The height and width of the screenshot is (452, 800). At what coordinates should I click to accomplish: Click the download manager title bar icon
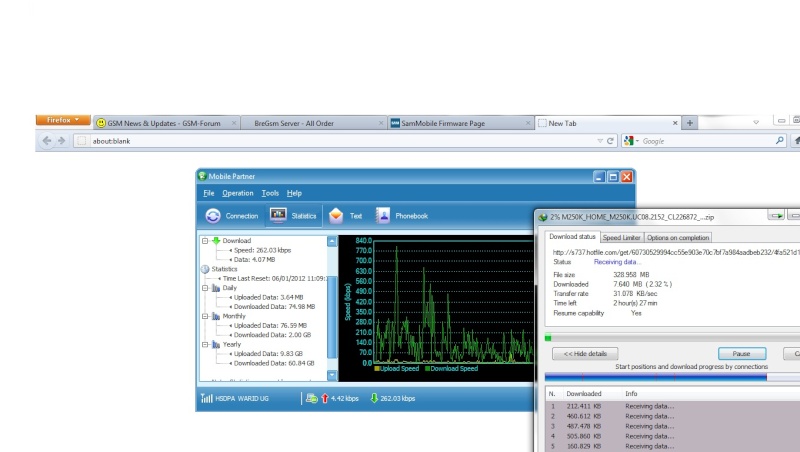pyautogui.click(x=542, y=217)
